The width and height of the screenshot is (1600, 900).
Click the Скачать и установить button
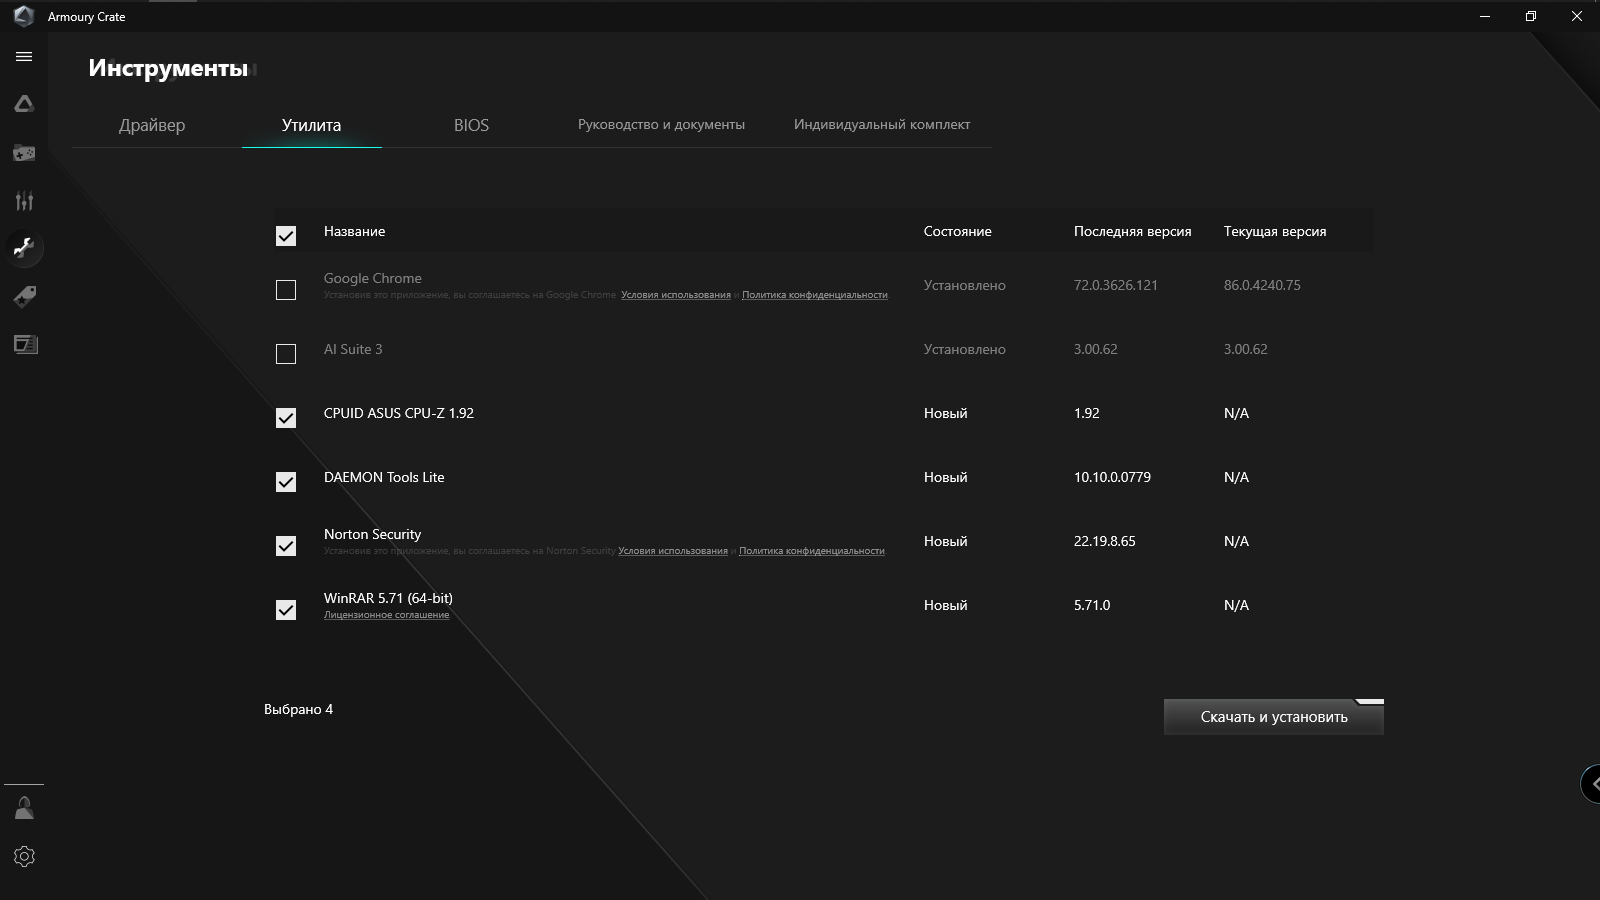pyautogui.click(x=1273, y=717)
